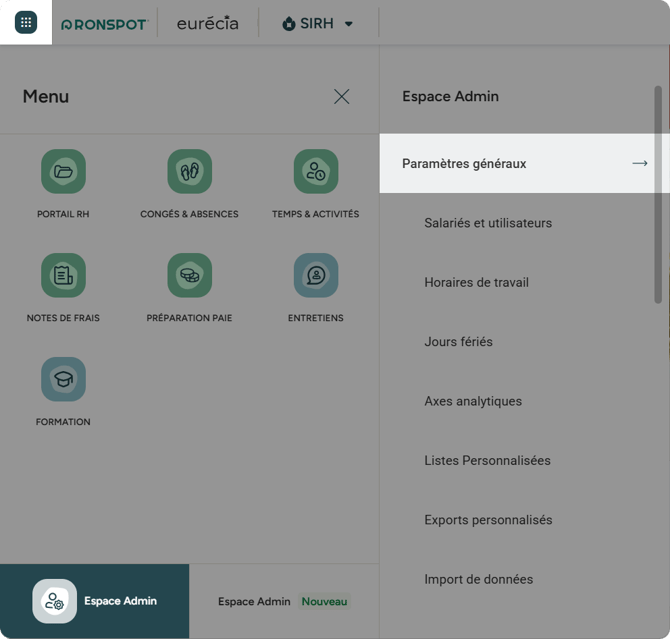Open the Notes de frais icon

click(x=63, y=276)
